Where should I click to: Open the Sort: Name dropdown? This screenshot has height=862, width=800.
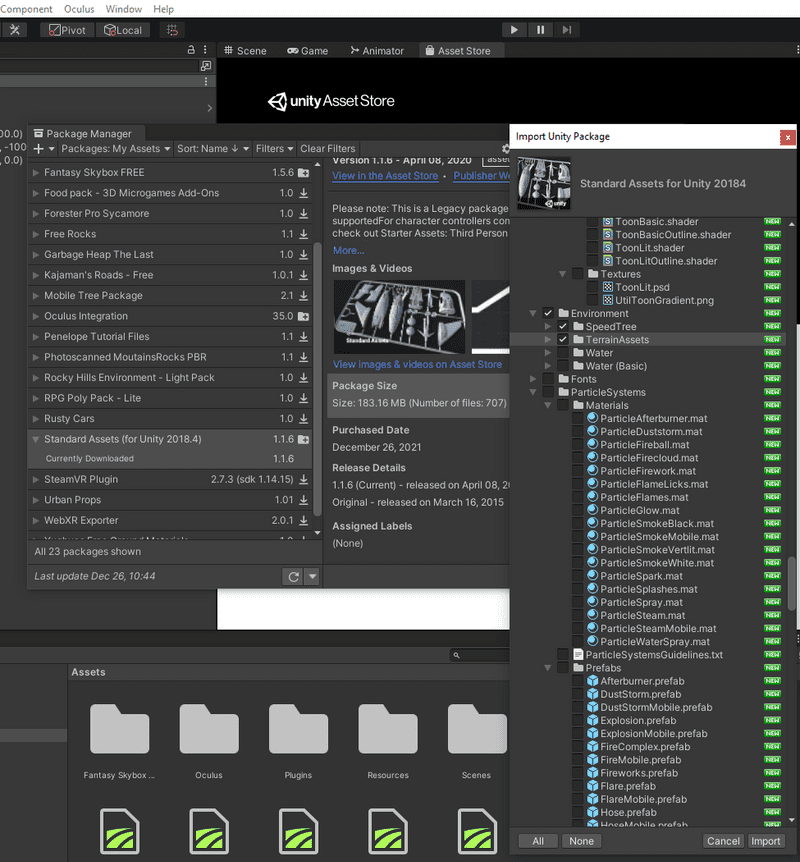coord(213,149)
